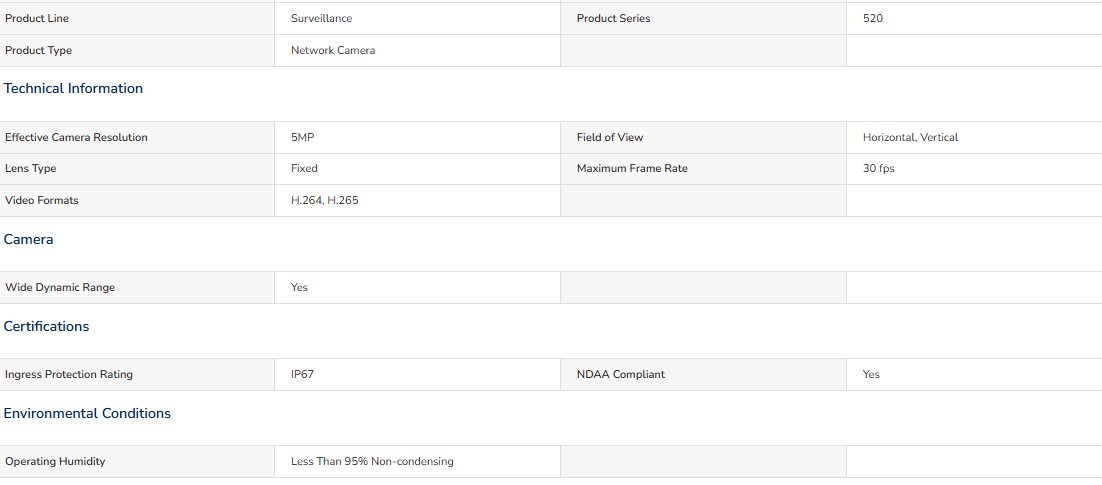
Task: Select the Surveillance value cell
Action: (417, 18)
